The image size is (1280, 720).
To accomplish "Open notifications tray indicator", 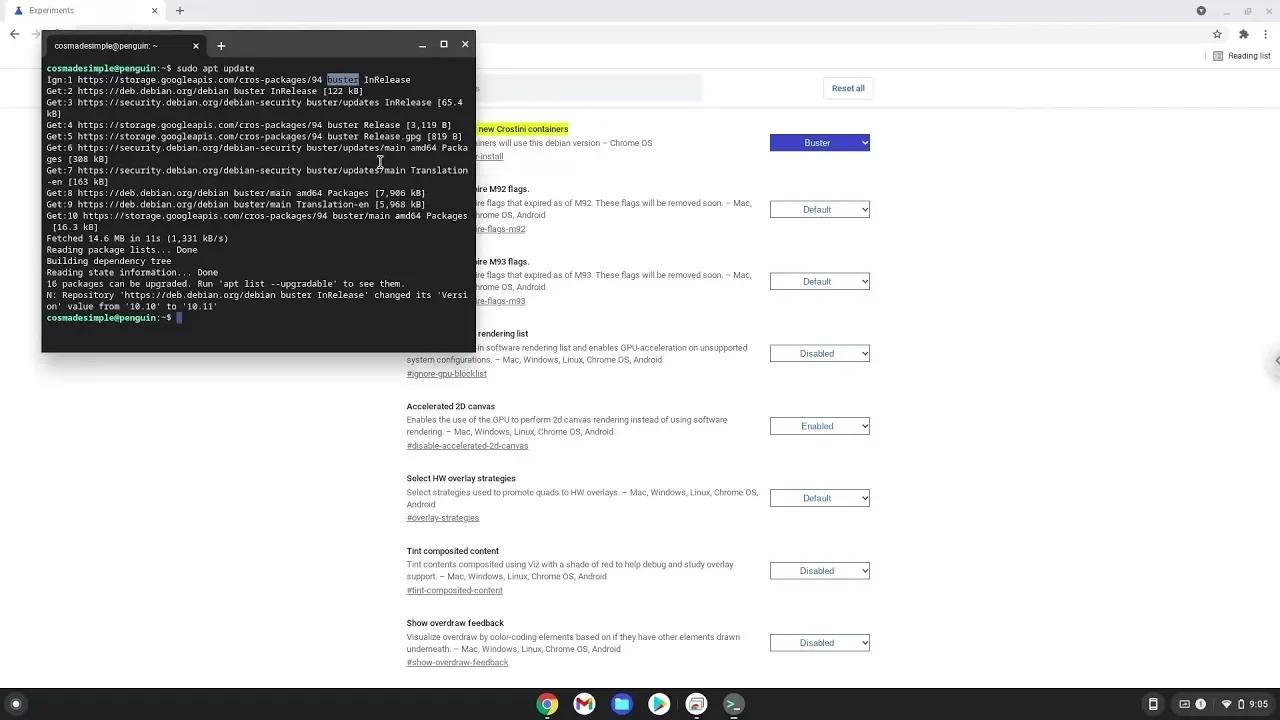I will tap(1193, 704).
